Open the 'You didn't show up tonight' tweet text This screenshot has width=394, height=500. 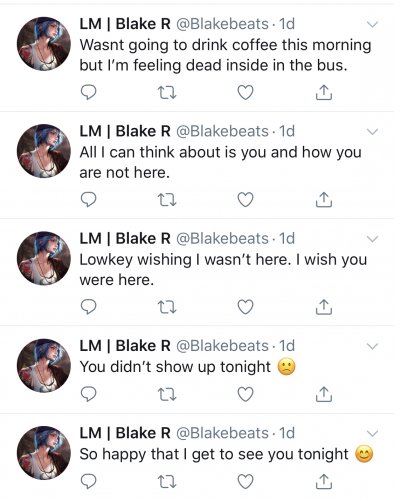pyautogui.click(x=188, y=367)
